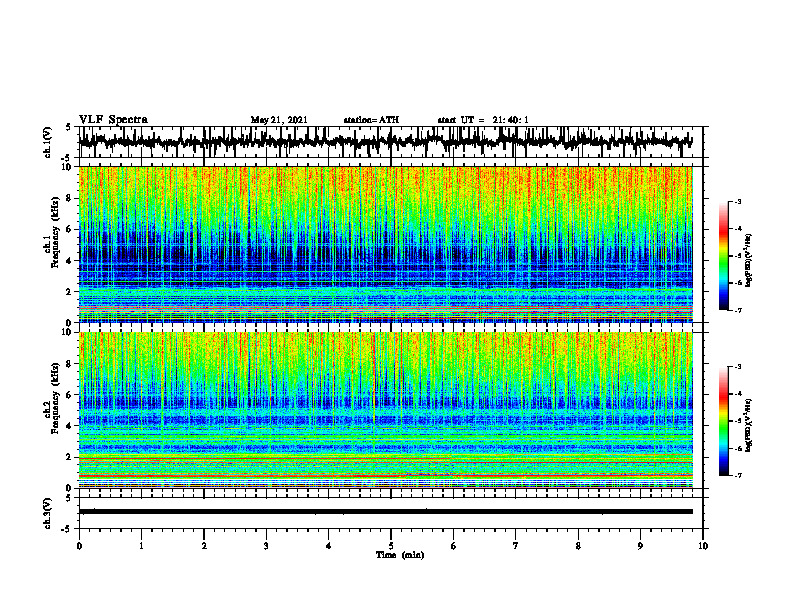The width and height of the screenshot is (792, 612).
Task: Click time axis tick label 6
Action: pyautogui.click(x=454, y=546)
